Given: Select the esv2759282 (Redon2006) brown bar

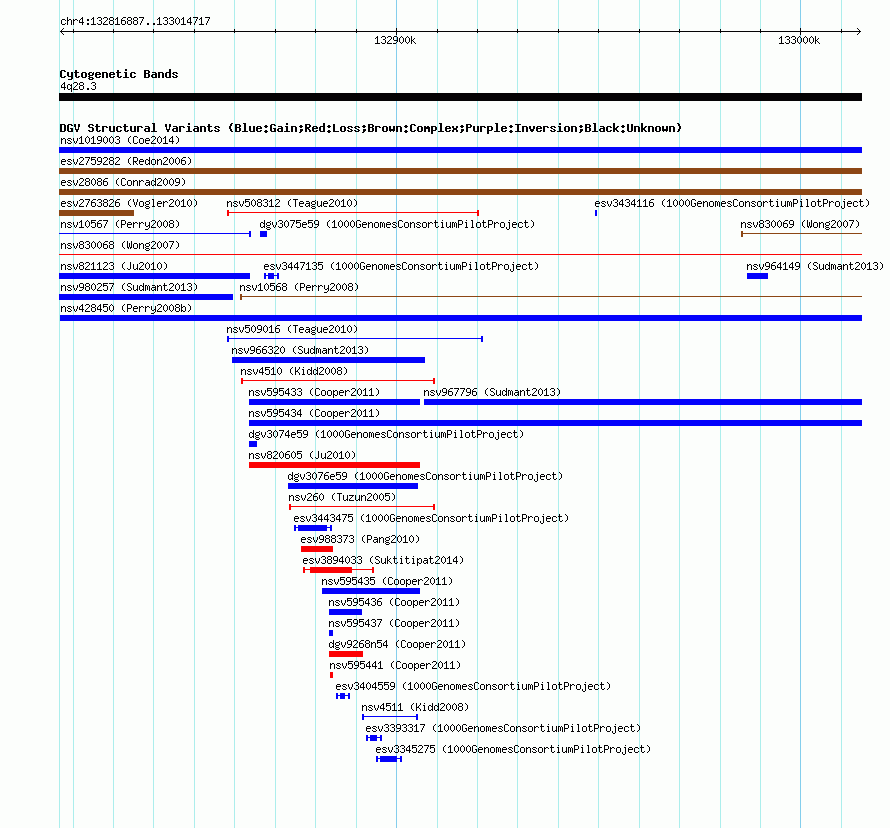Looking at the screenshot, I should (x=460, y=171).
